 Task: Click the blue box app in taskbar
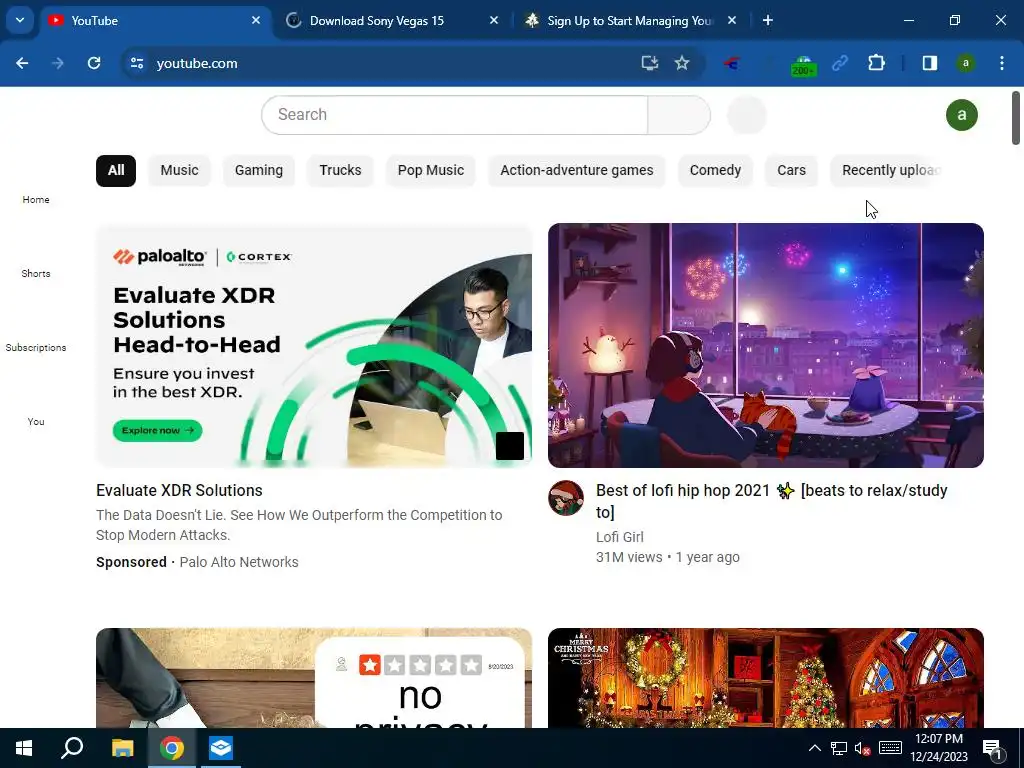[x=221, y=748]
